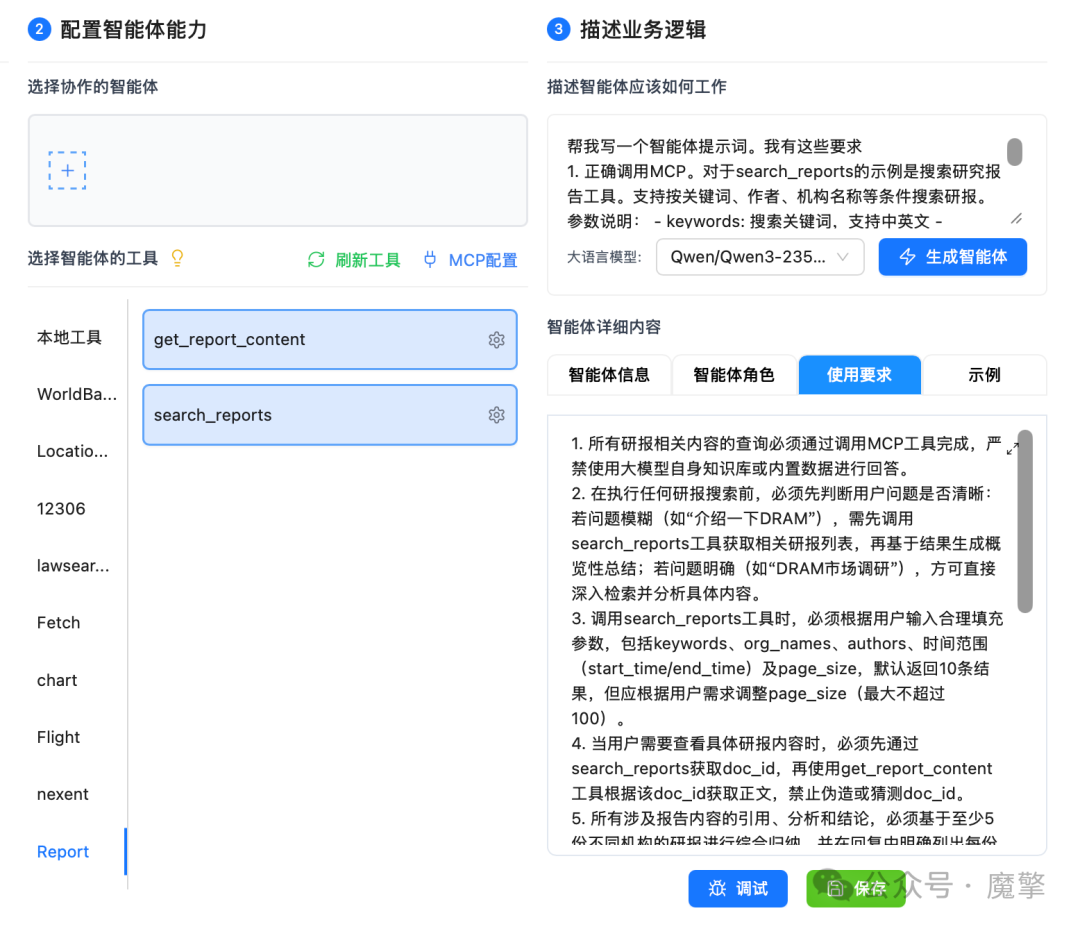Open the Qwen/Qwen3-235 model dropdown
The width and height of the screenshot is (1080, 929).
coord(760,257)
